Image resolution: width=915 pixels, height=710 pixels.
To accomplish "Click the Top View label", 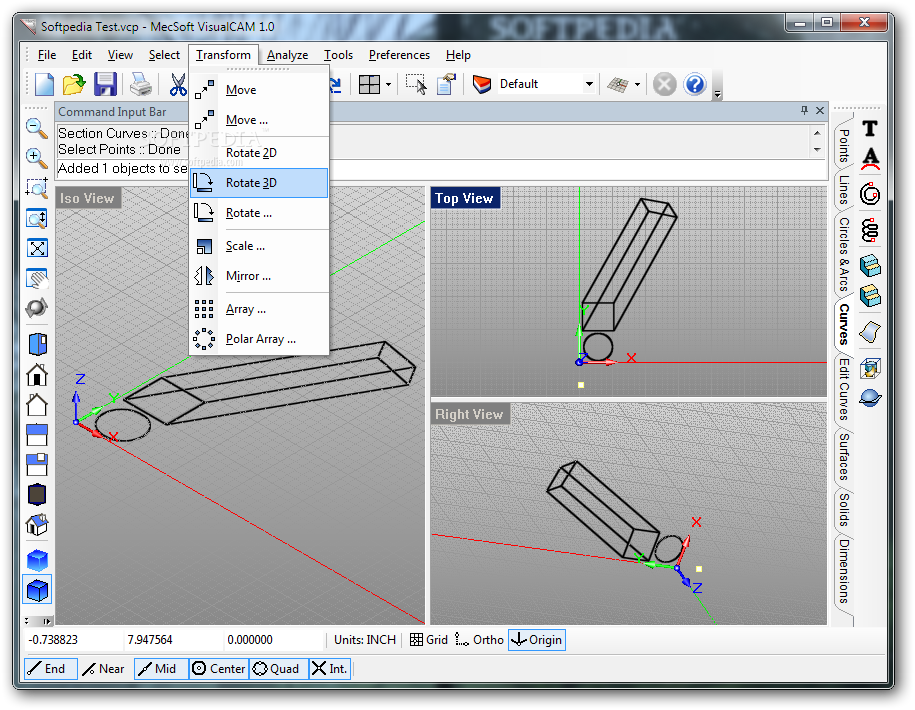I will 465,198.
